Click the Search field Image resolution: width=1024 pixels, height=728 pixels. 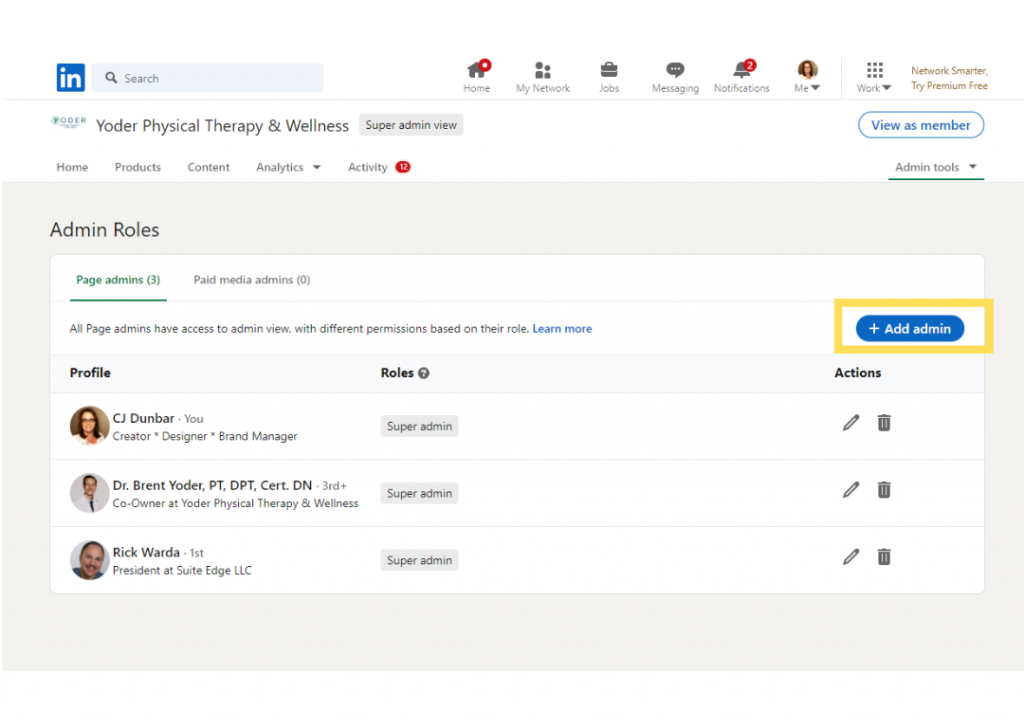coord(207,78)
